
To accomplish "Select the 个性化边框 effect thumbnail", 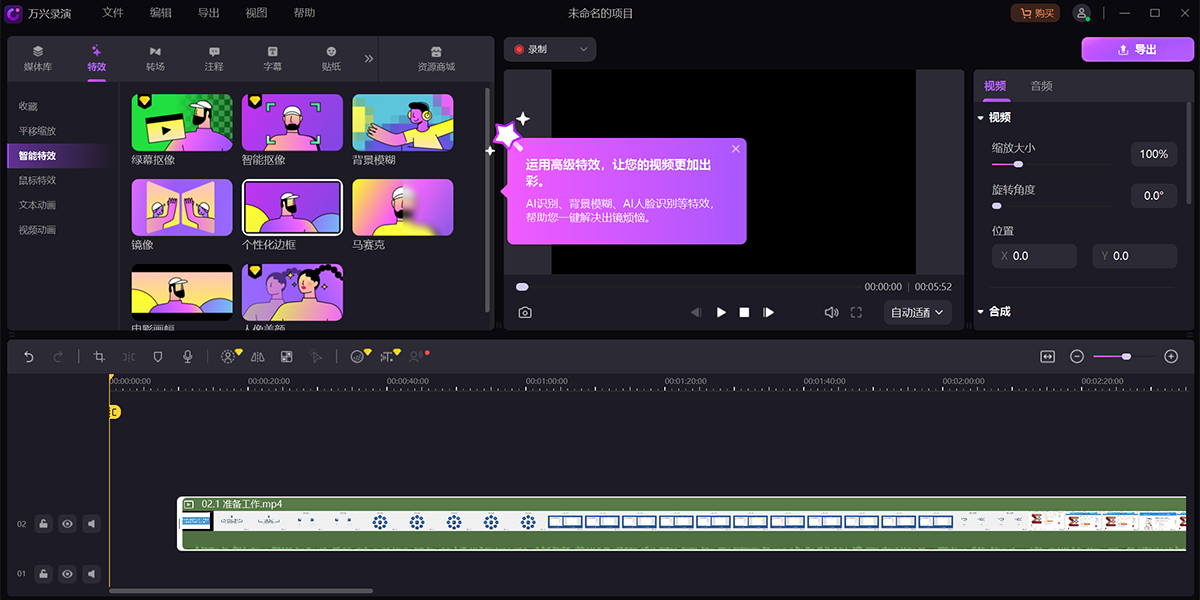I will tap(292, 207).
